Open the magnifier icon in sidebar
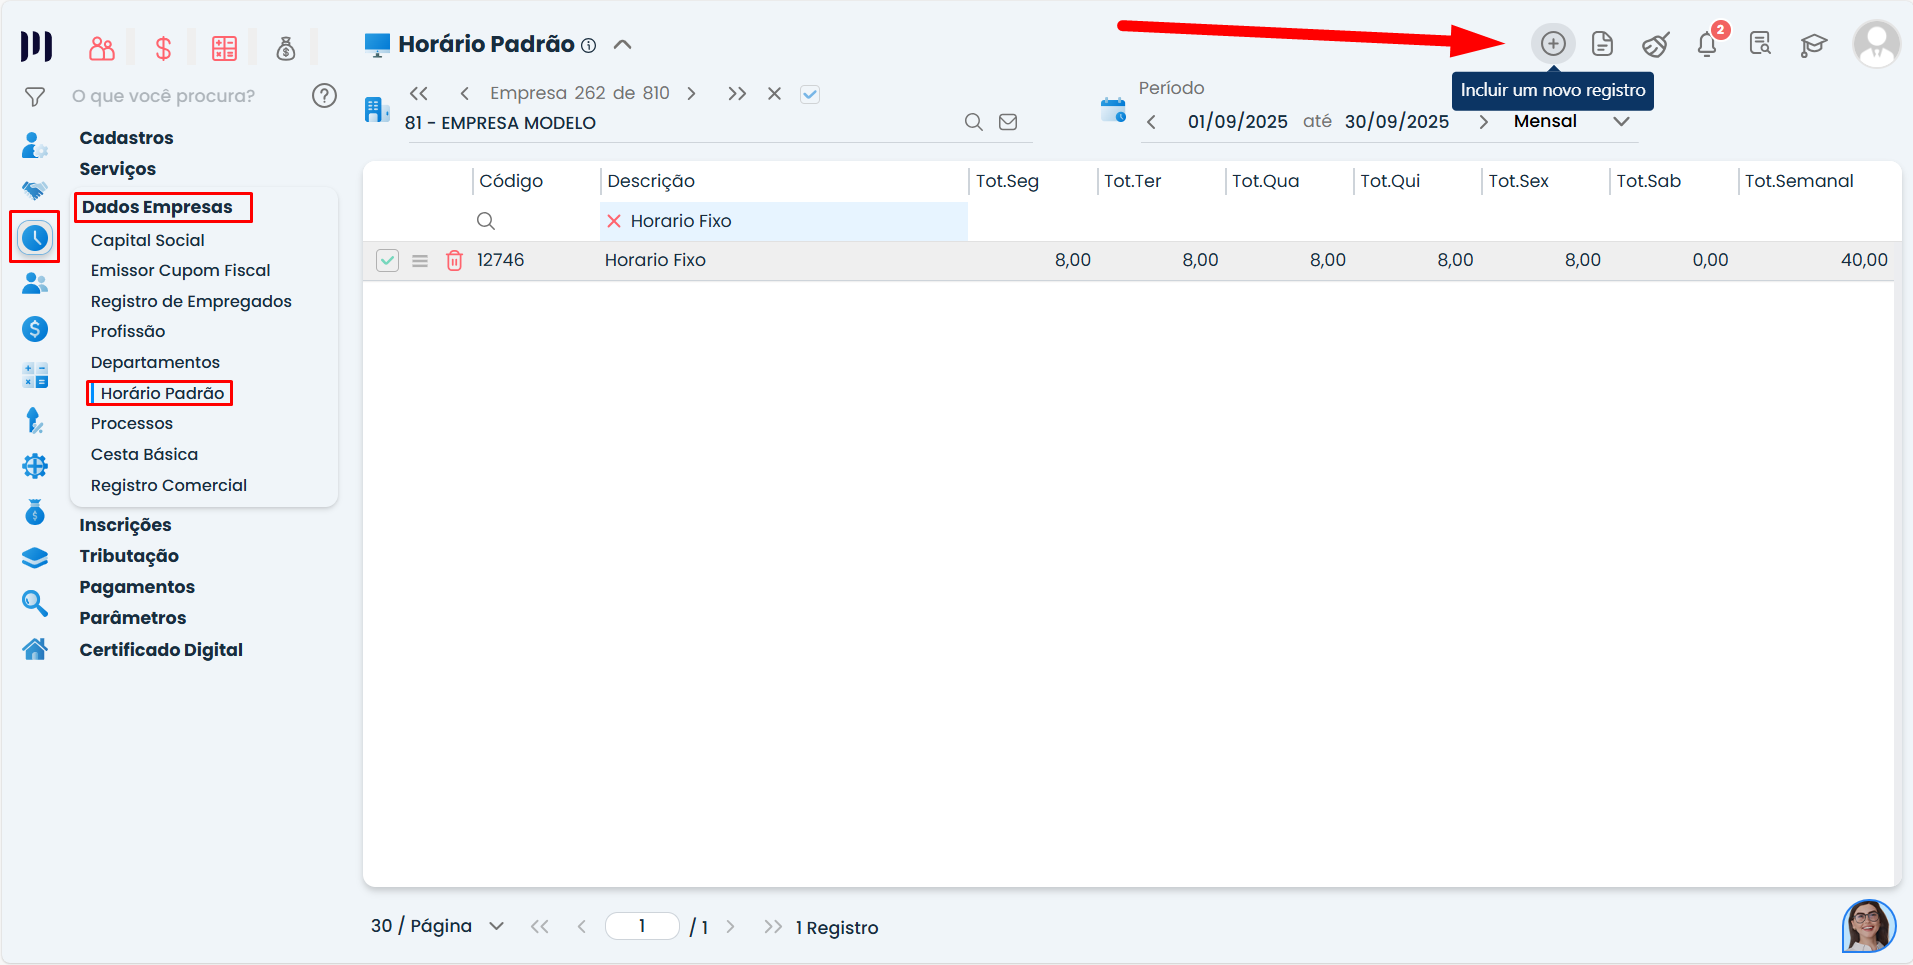Image resolution: width=1913 pixels, height=965 pixels. pos(35,603)
